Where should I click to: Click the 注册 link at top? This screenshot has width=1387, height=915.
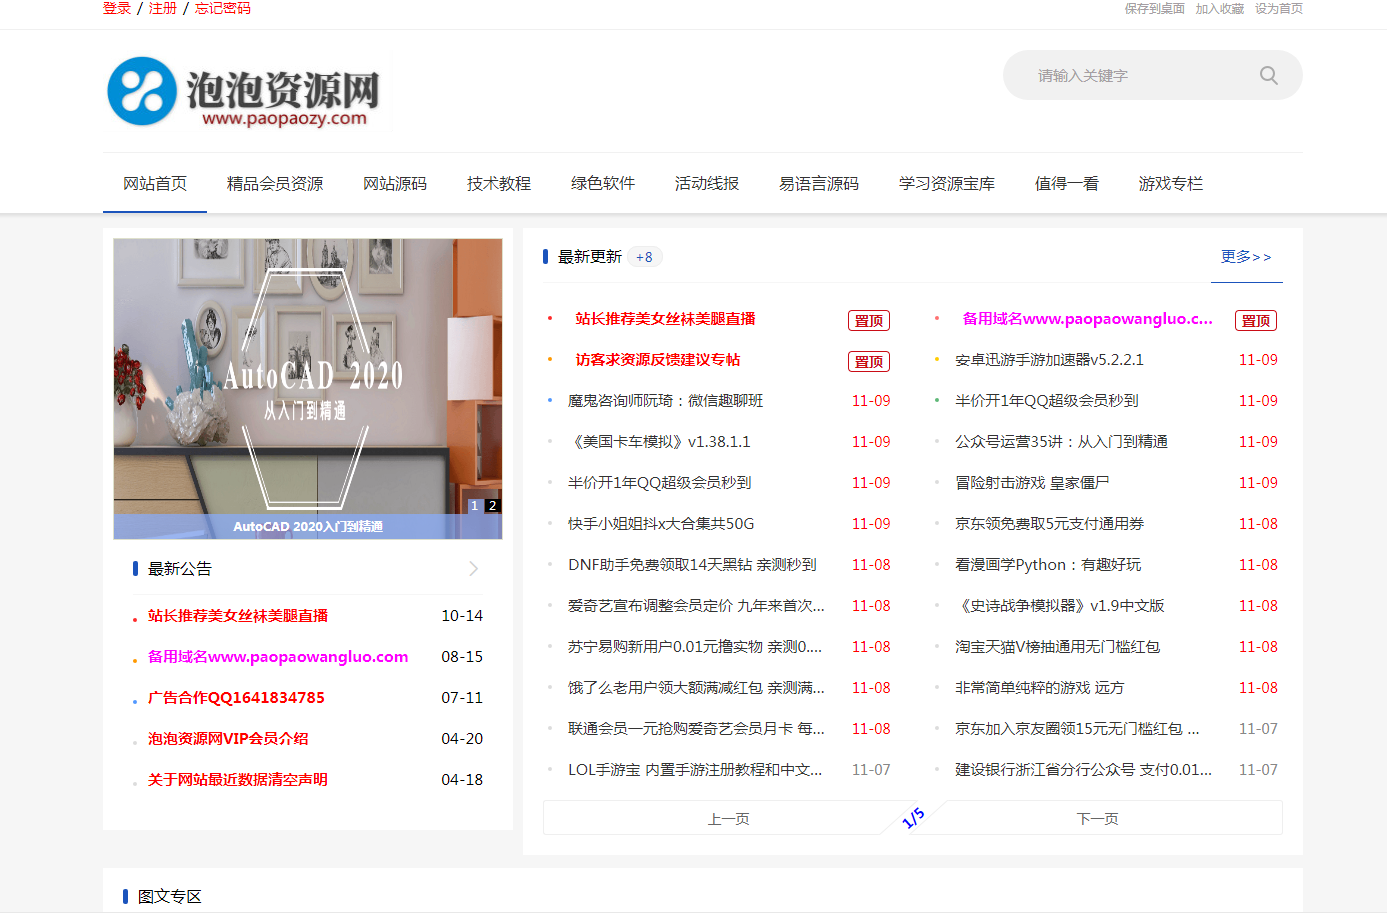162,8
